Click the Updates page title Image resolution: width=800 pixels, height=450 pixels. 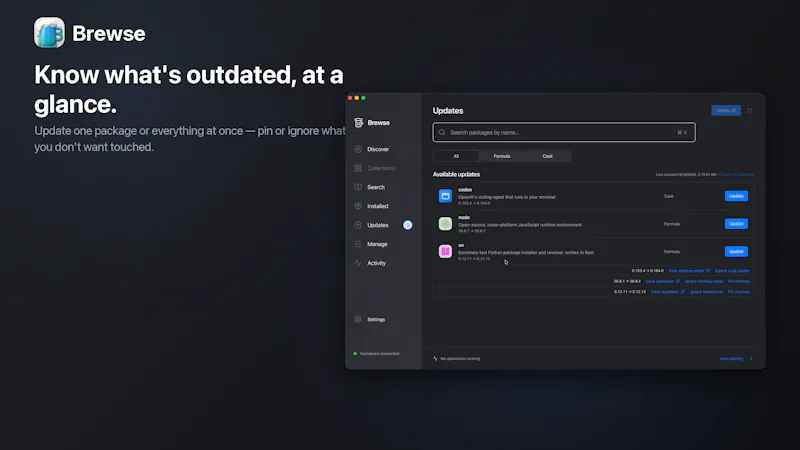click(x=448, y=111)
